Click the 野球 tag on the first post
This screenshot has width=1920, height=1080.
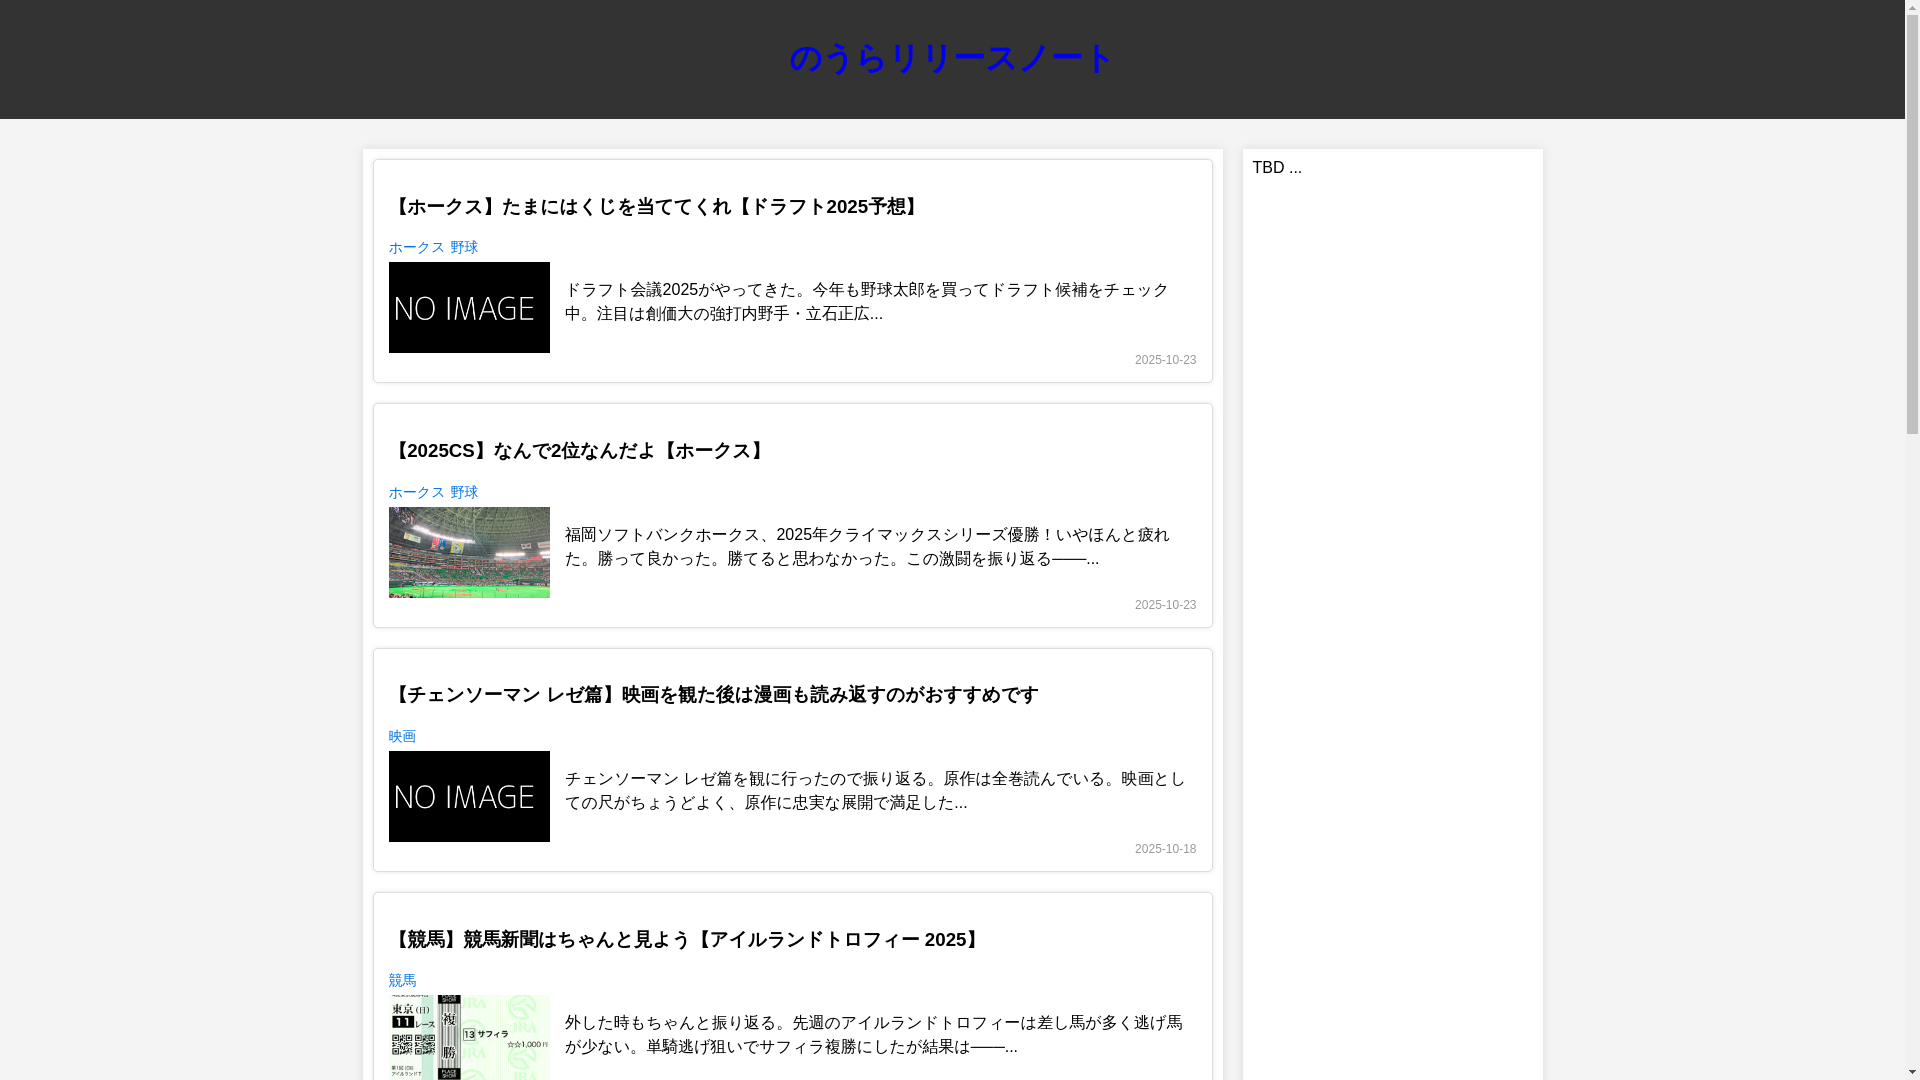[464, 248]
